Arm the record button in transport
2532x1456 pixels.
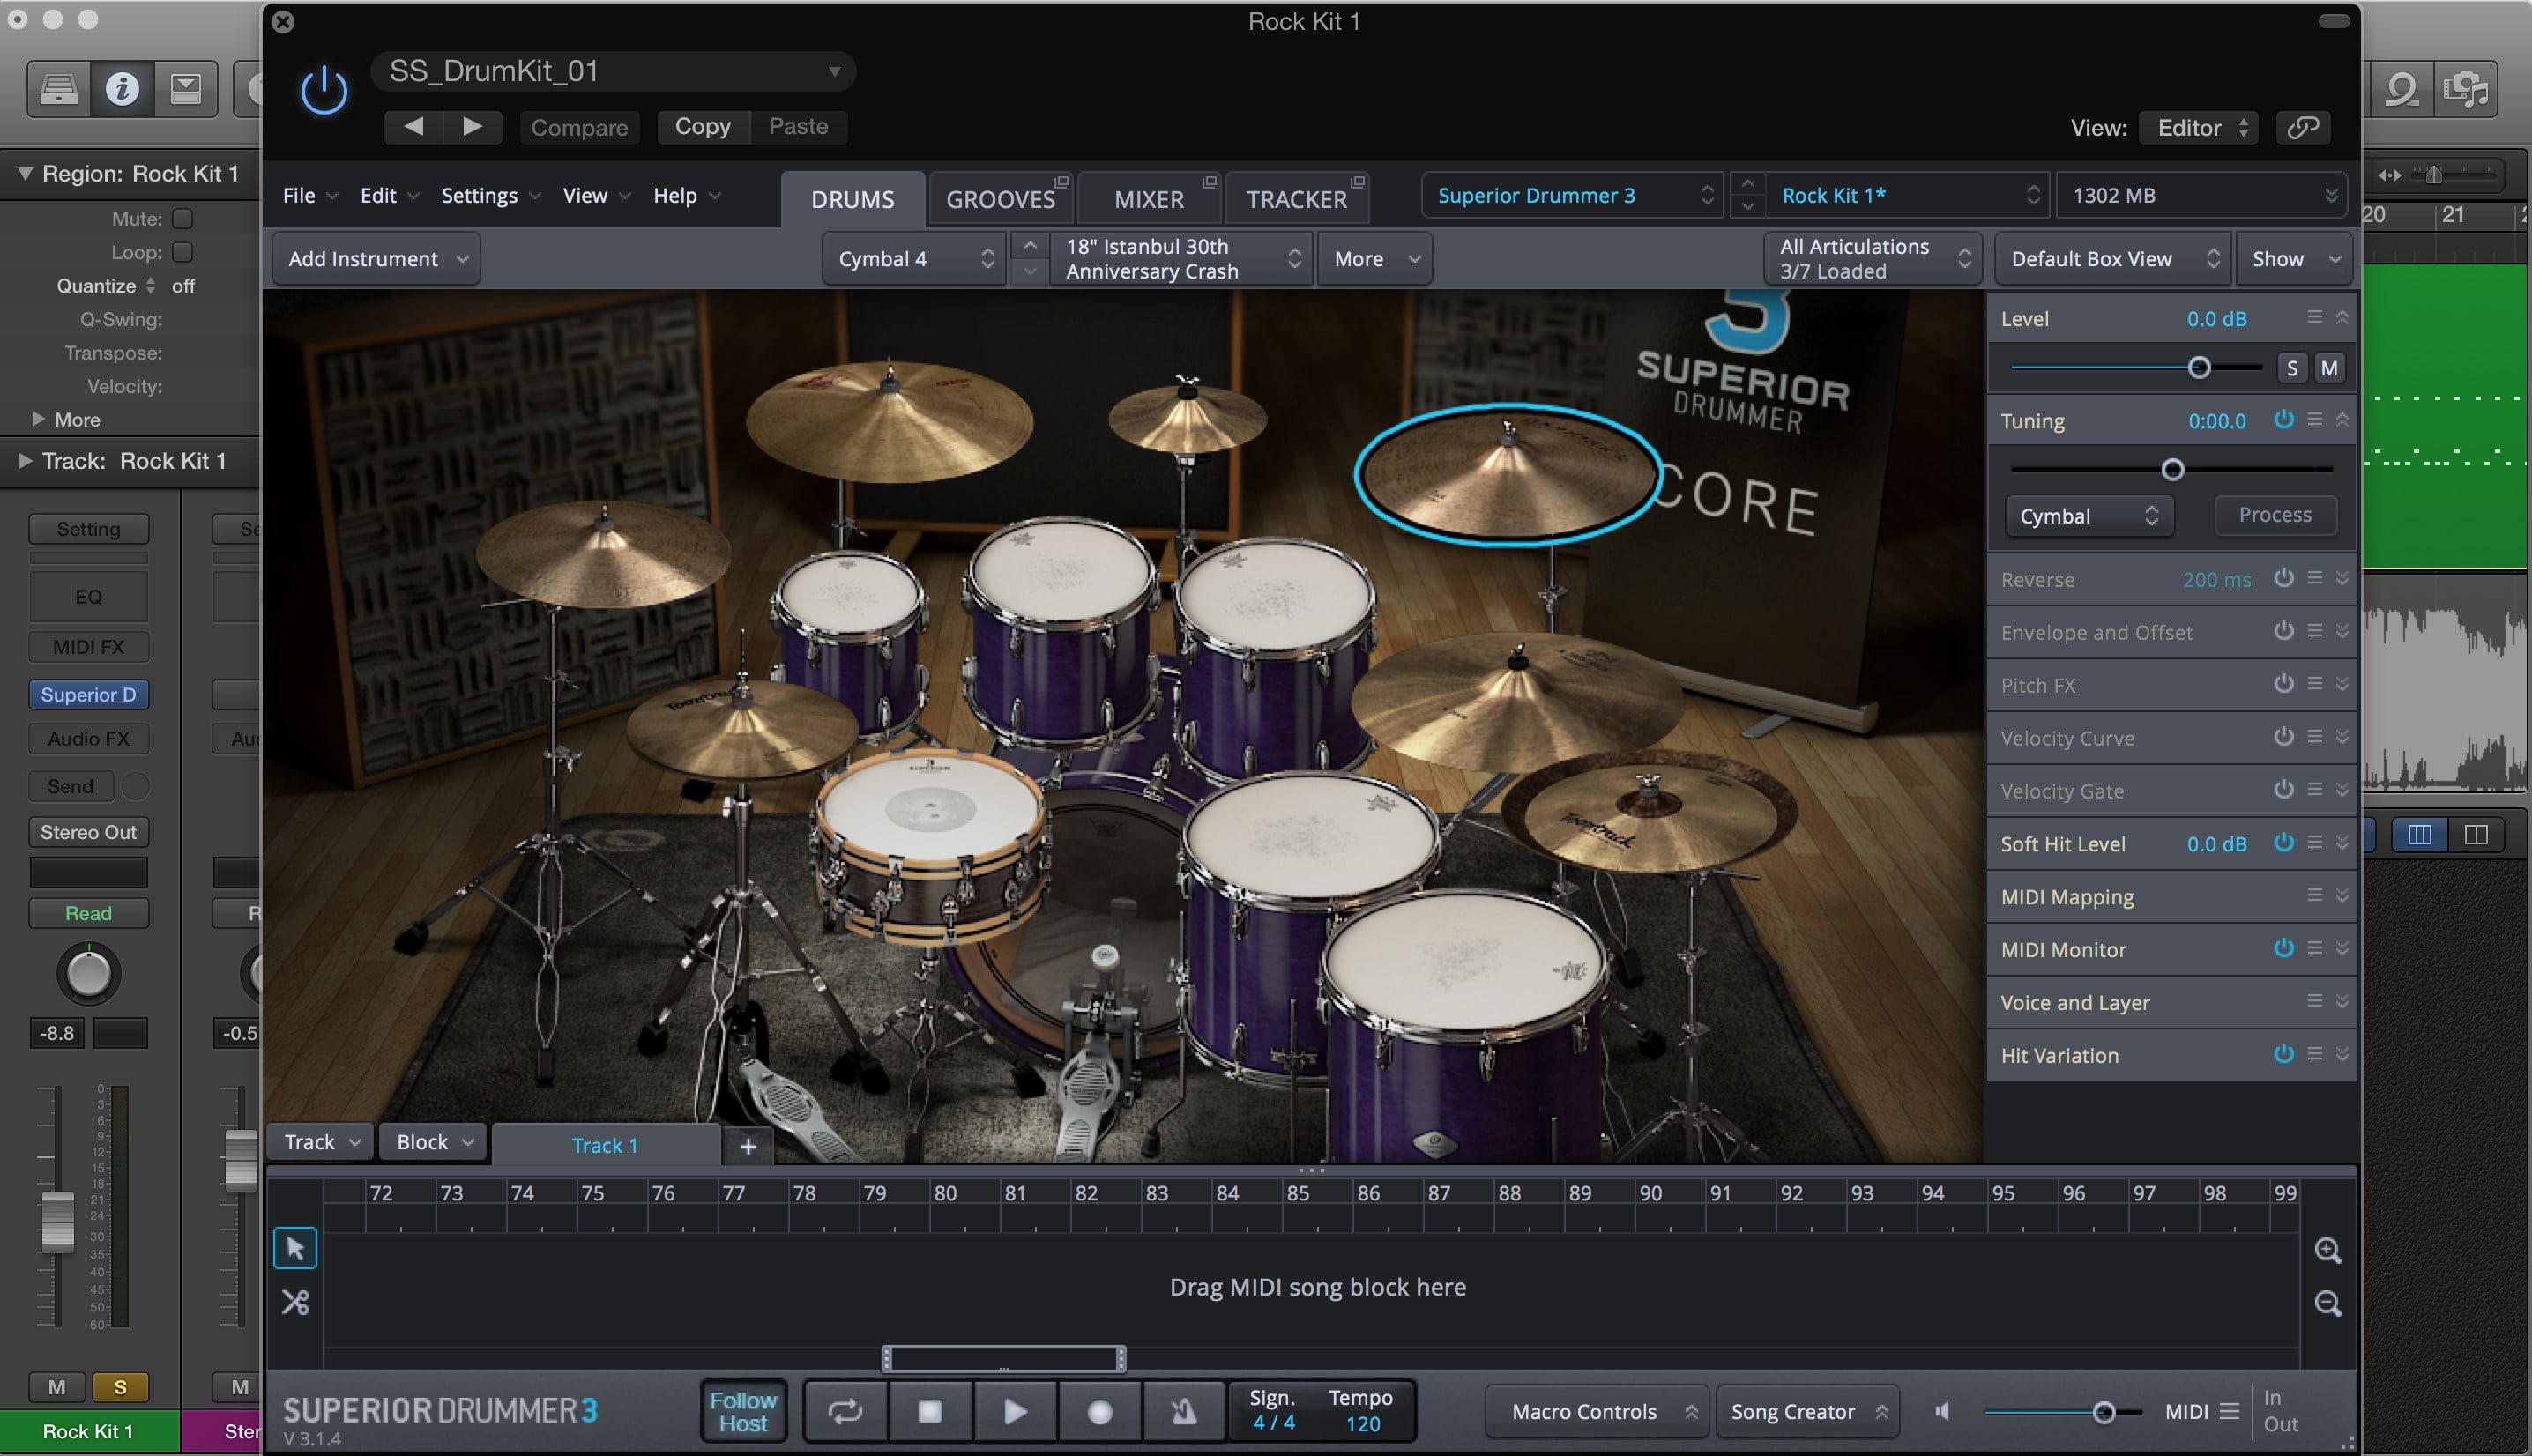(1100, 1411)
